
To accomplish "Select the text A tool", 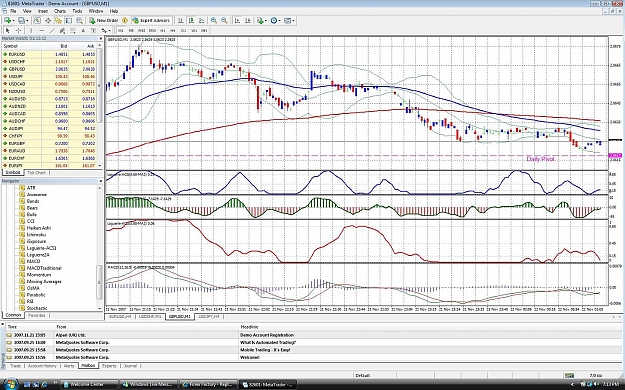I will coord(83,30).
